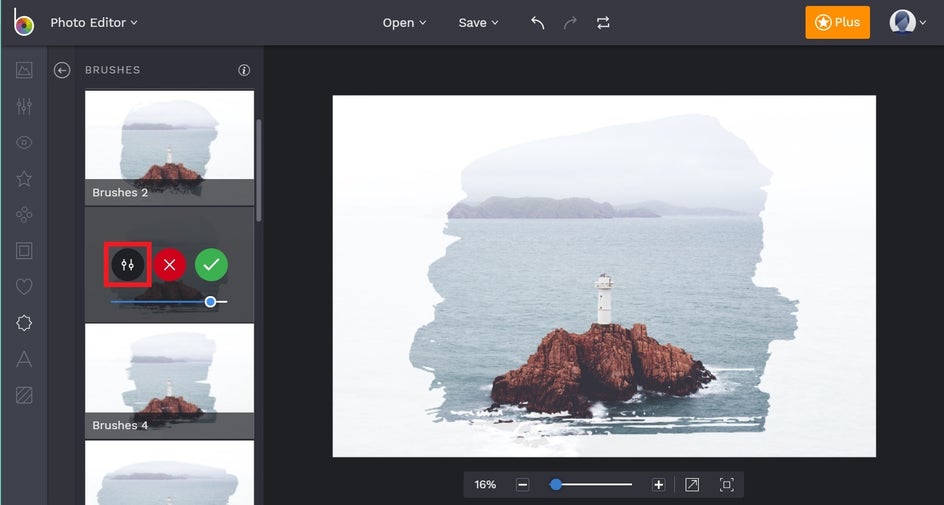The width and height of the screenshot is (944, 505).
Task: Open the Text tool in sidebar
Action: pos(24,359)
